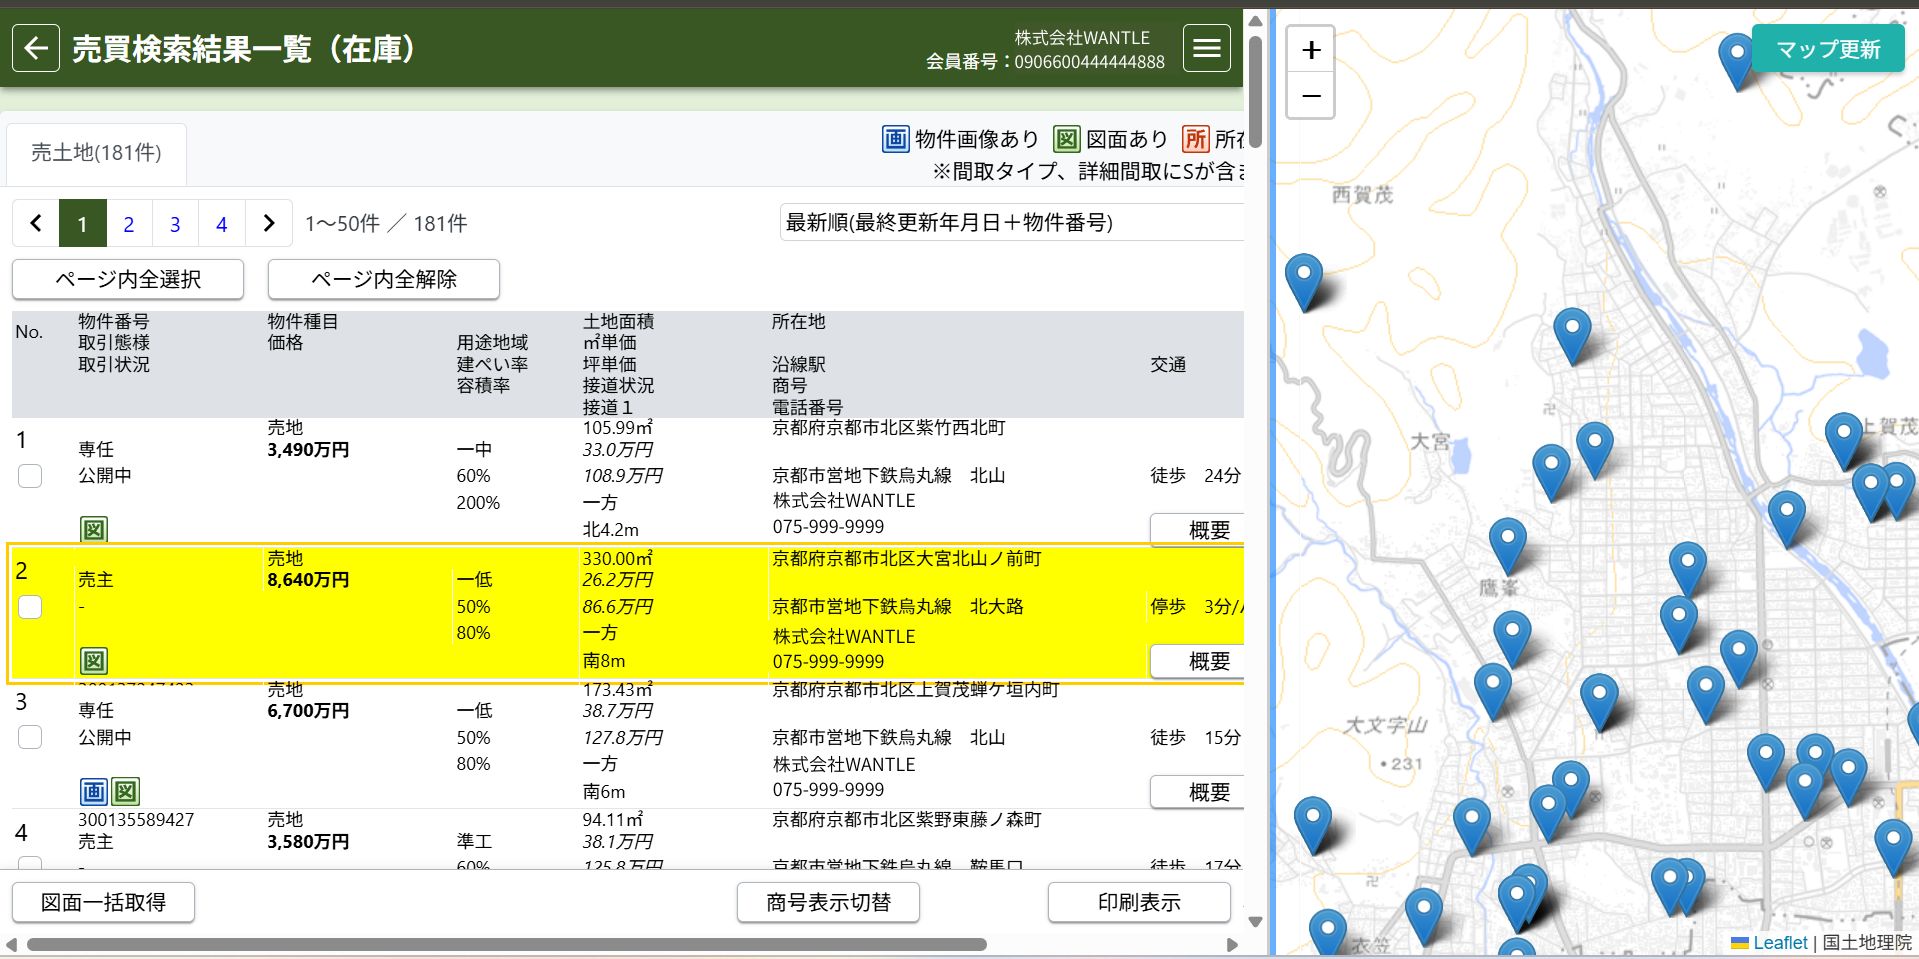Click the back arrow in the header
The image size is (1919, 959).
(x=35, y=47)
